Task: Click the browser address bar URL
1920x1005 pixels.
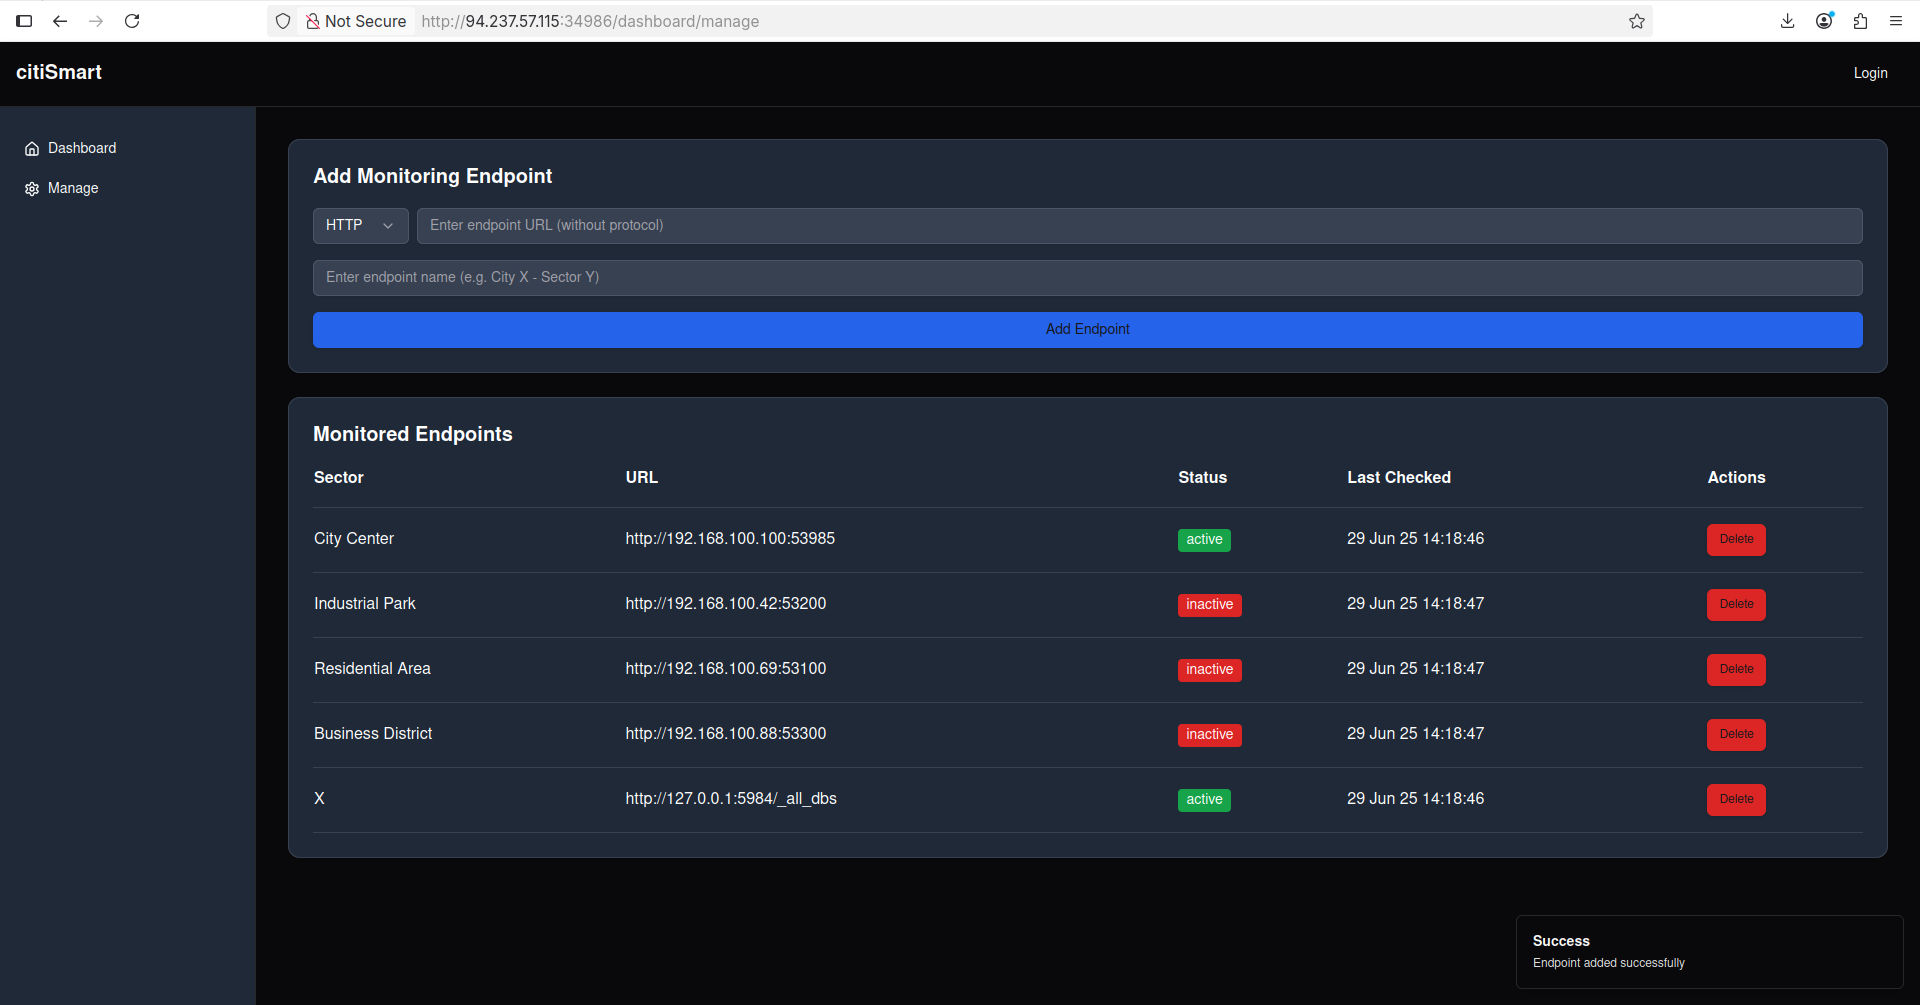Action: pos(590,21)
